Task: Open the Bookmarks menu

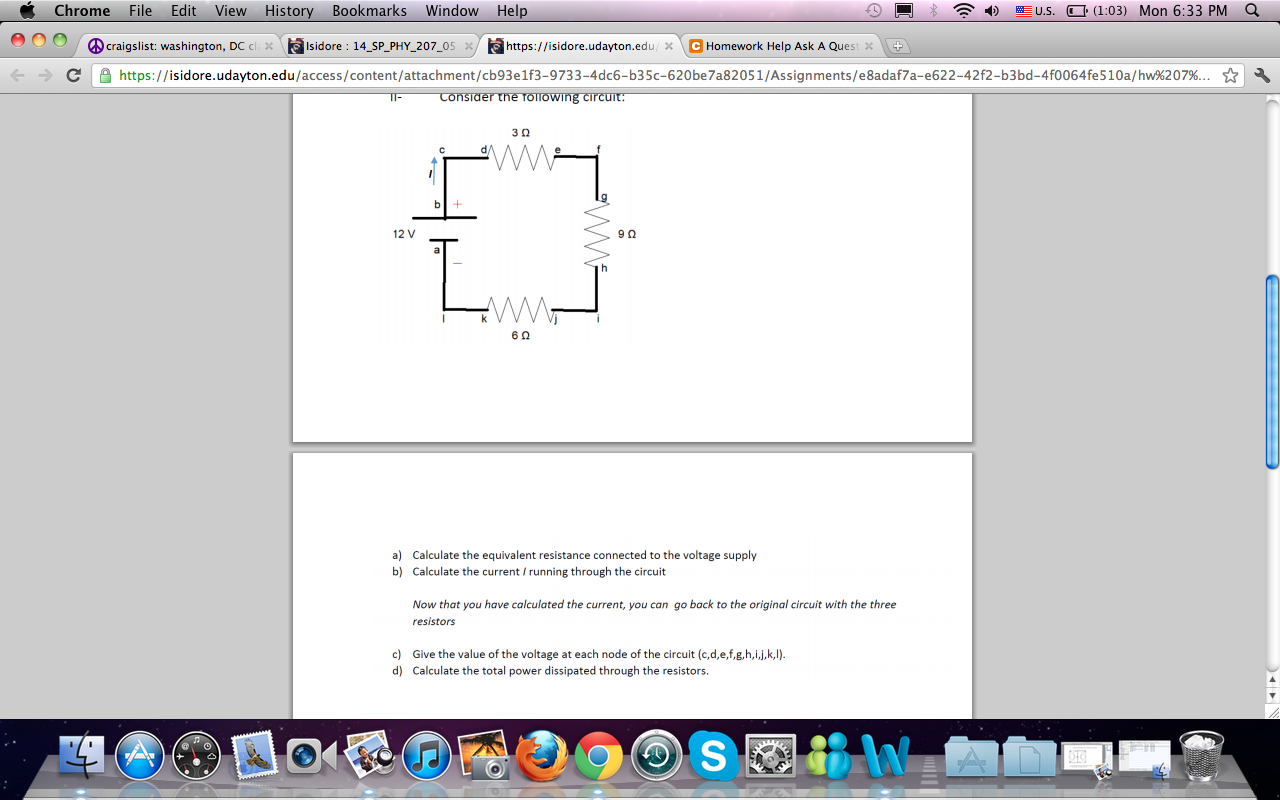Action: tap(369, 11)
